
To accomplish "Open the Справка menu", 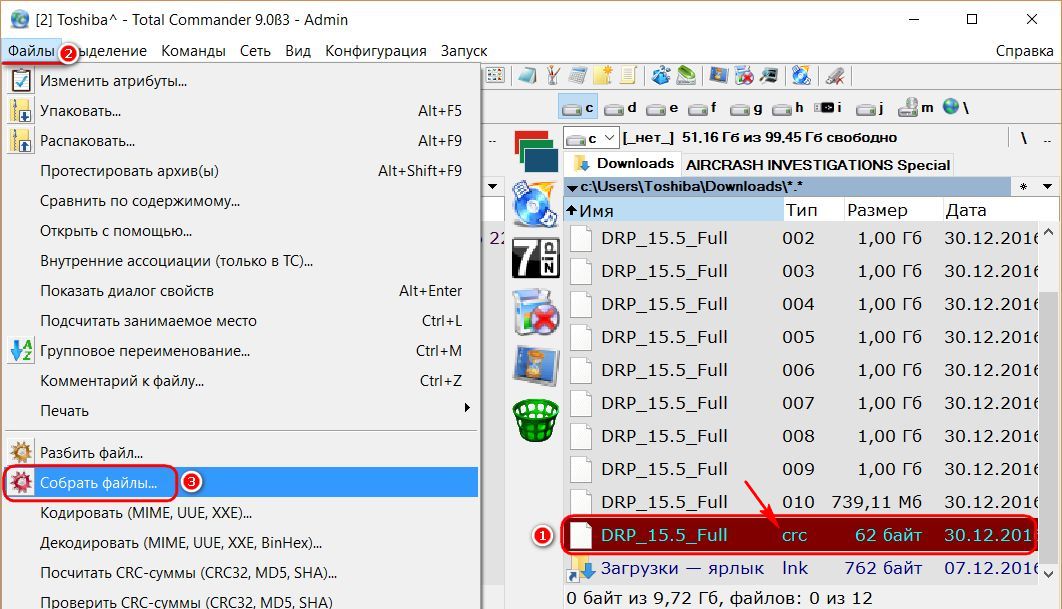I will click(1024, 51).
